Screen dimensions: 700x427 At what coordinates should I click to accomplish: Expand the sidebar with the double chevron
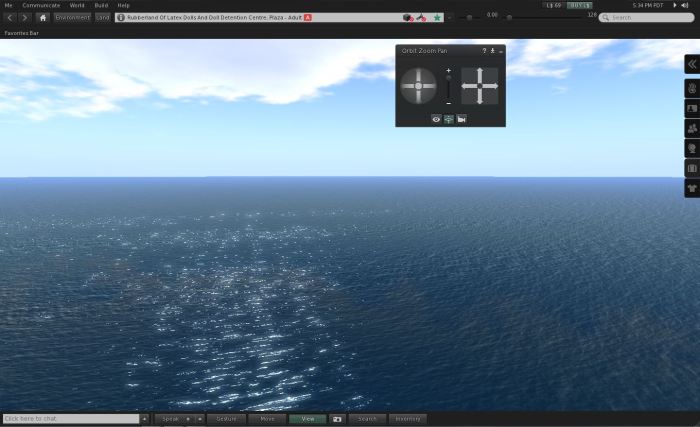[691, 64]
